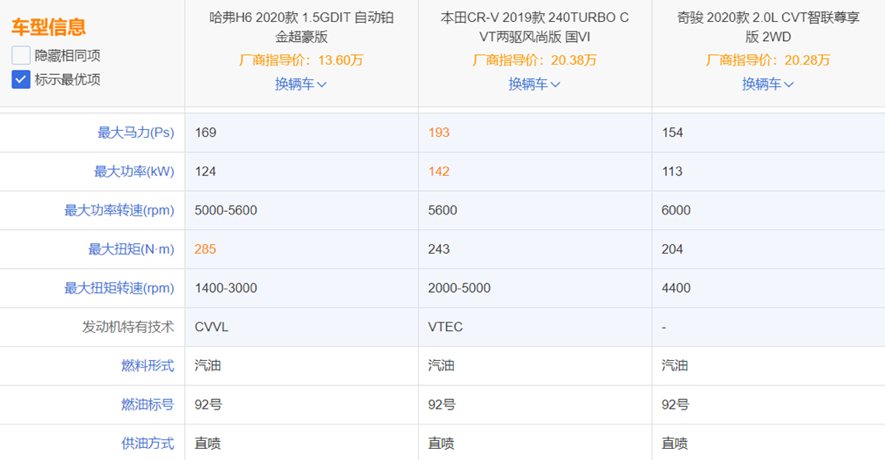Select highlighted power value 142
This screenshot has width=885, height=460.
pos(439,172)
